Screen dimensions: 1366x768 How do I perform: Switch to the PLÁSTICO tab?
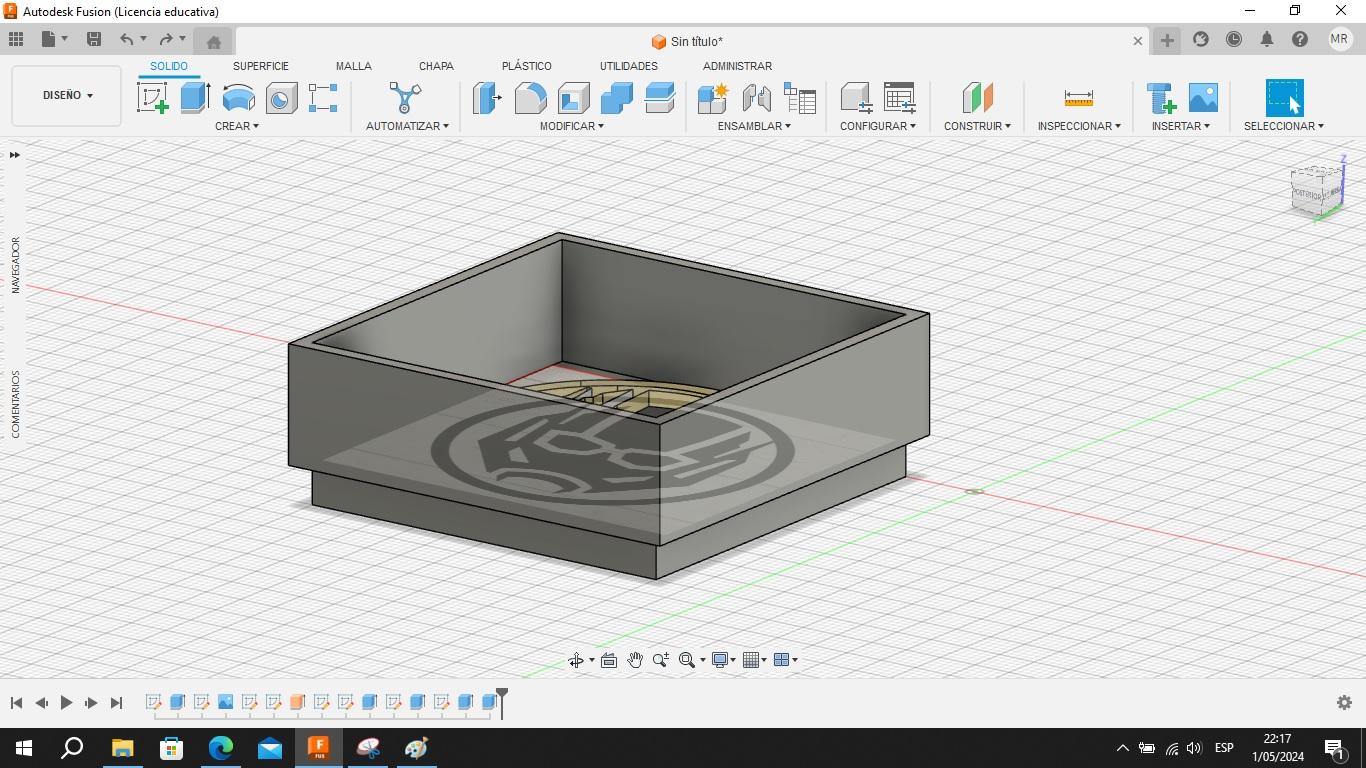pos(527,66)
